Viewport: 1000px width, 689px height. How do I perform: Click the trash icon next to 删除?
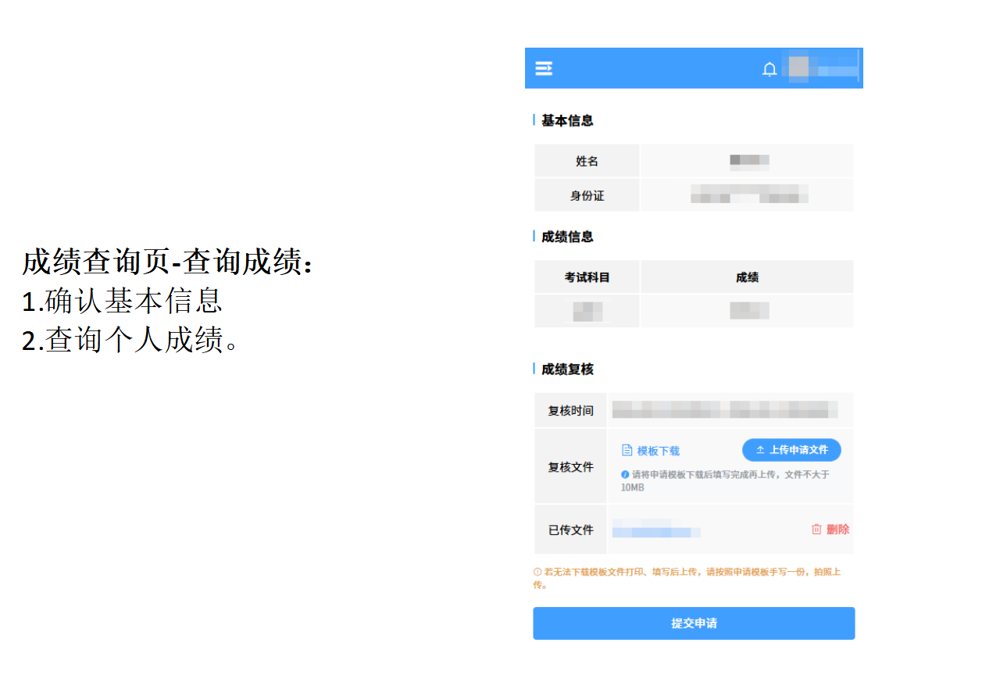pyautogui.click(x=816, y=529)
